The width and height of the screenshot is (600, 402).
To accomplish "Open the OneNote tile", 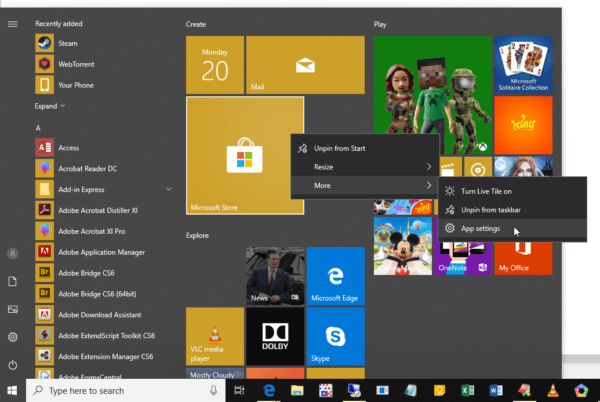I will (x=463, y=260).
